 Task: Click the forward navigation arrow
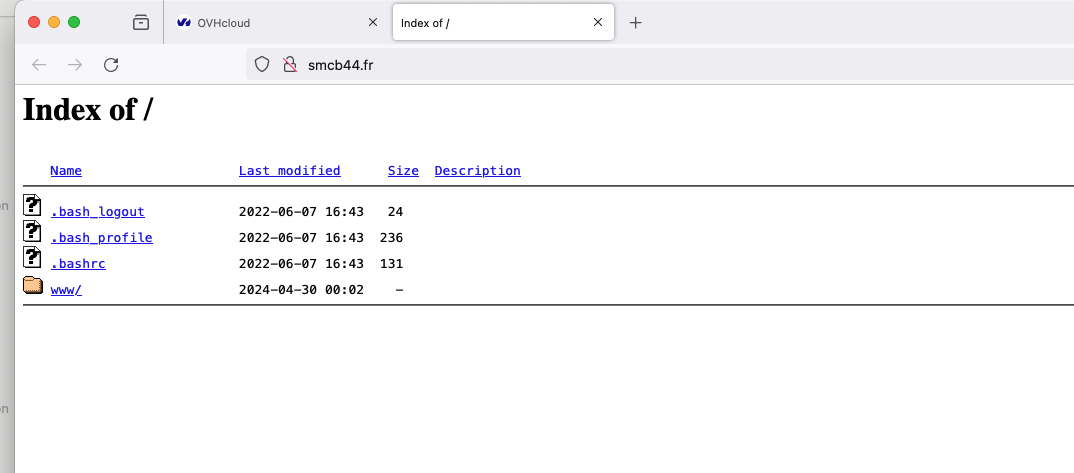[x=75, y=65]
